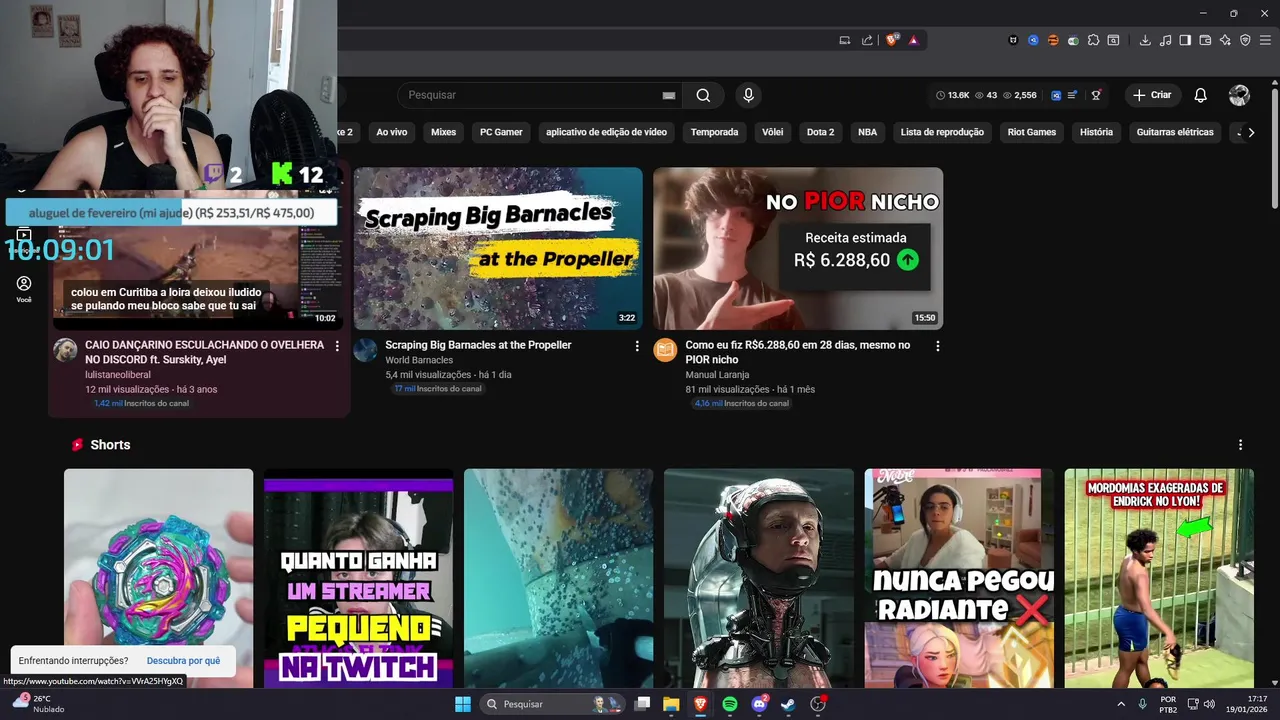The width and height of the screenshot is (1280, 720).
Task: Click the YouTube search magnifier button
Action: coord(703,95)
